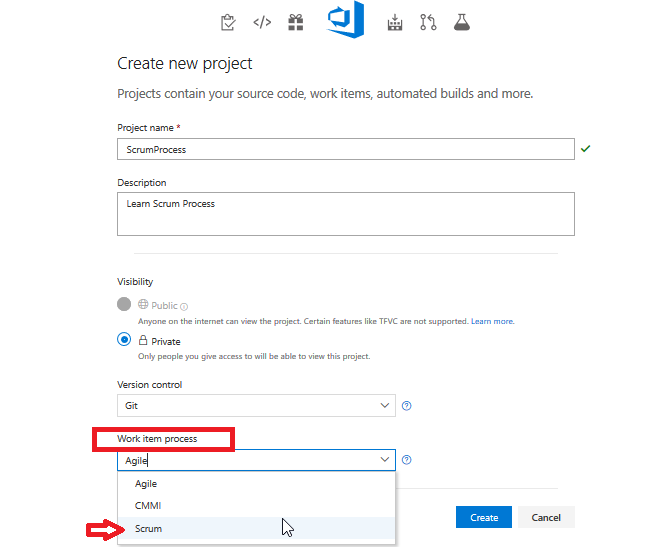Click the gift box icon
Screen dimensions: 660x547
[295, 22]
